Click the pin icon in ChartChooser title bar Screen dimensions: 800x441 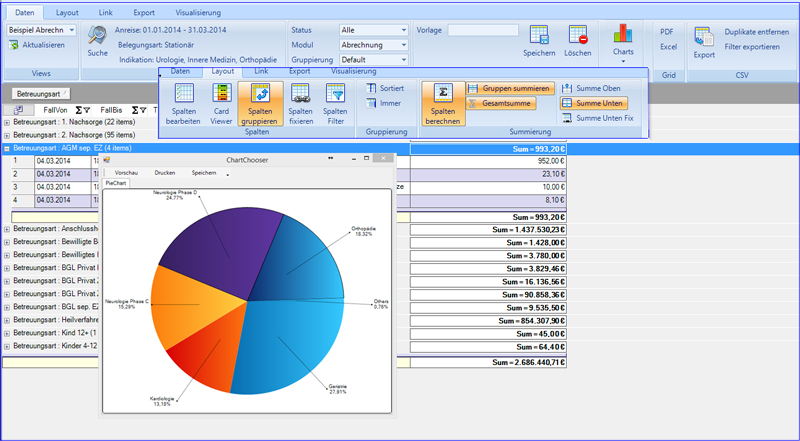point(331,159)
